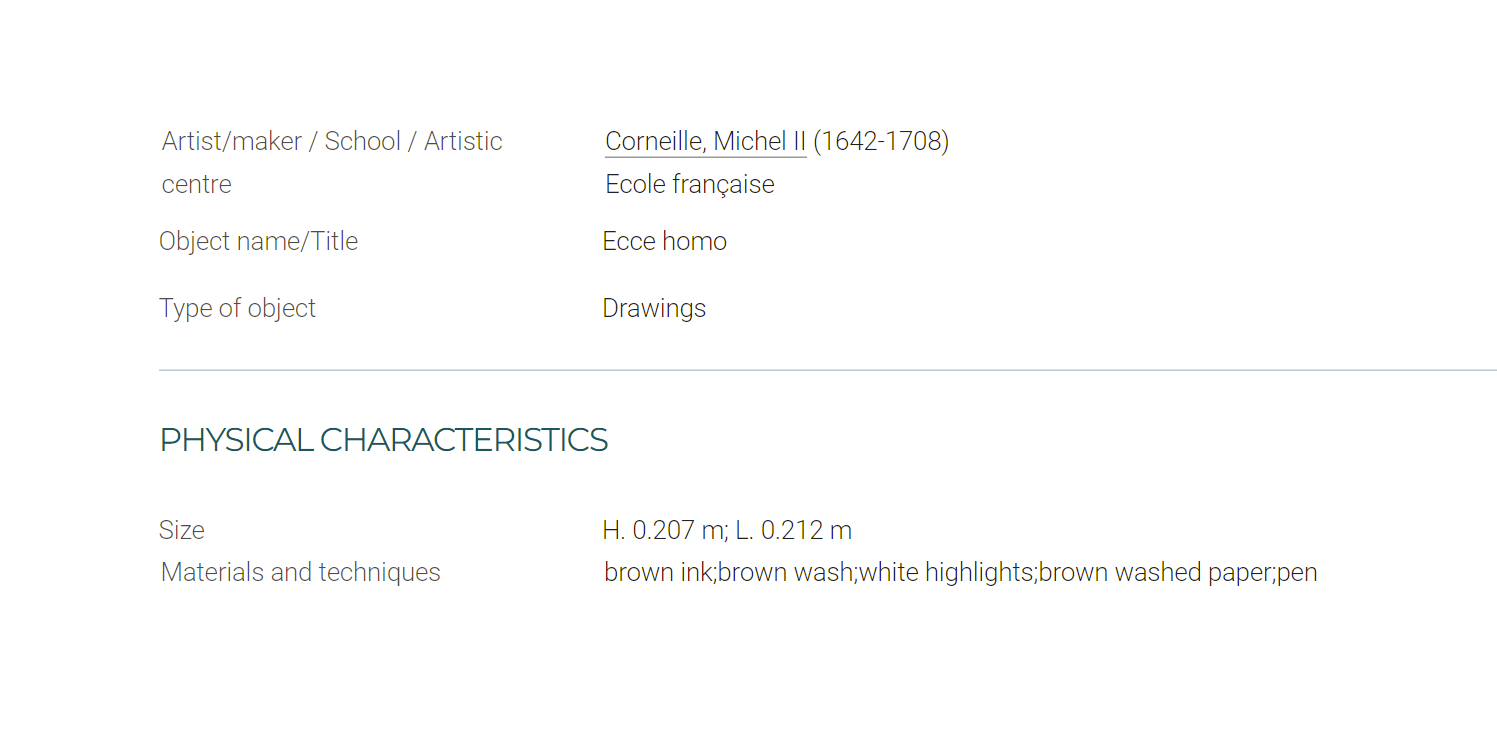
Task: Select the Type of object label
Action: pos(237,309)
